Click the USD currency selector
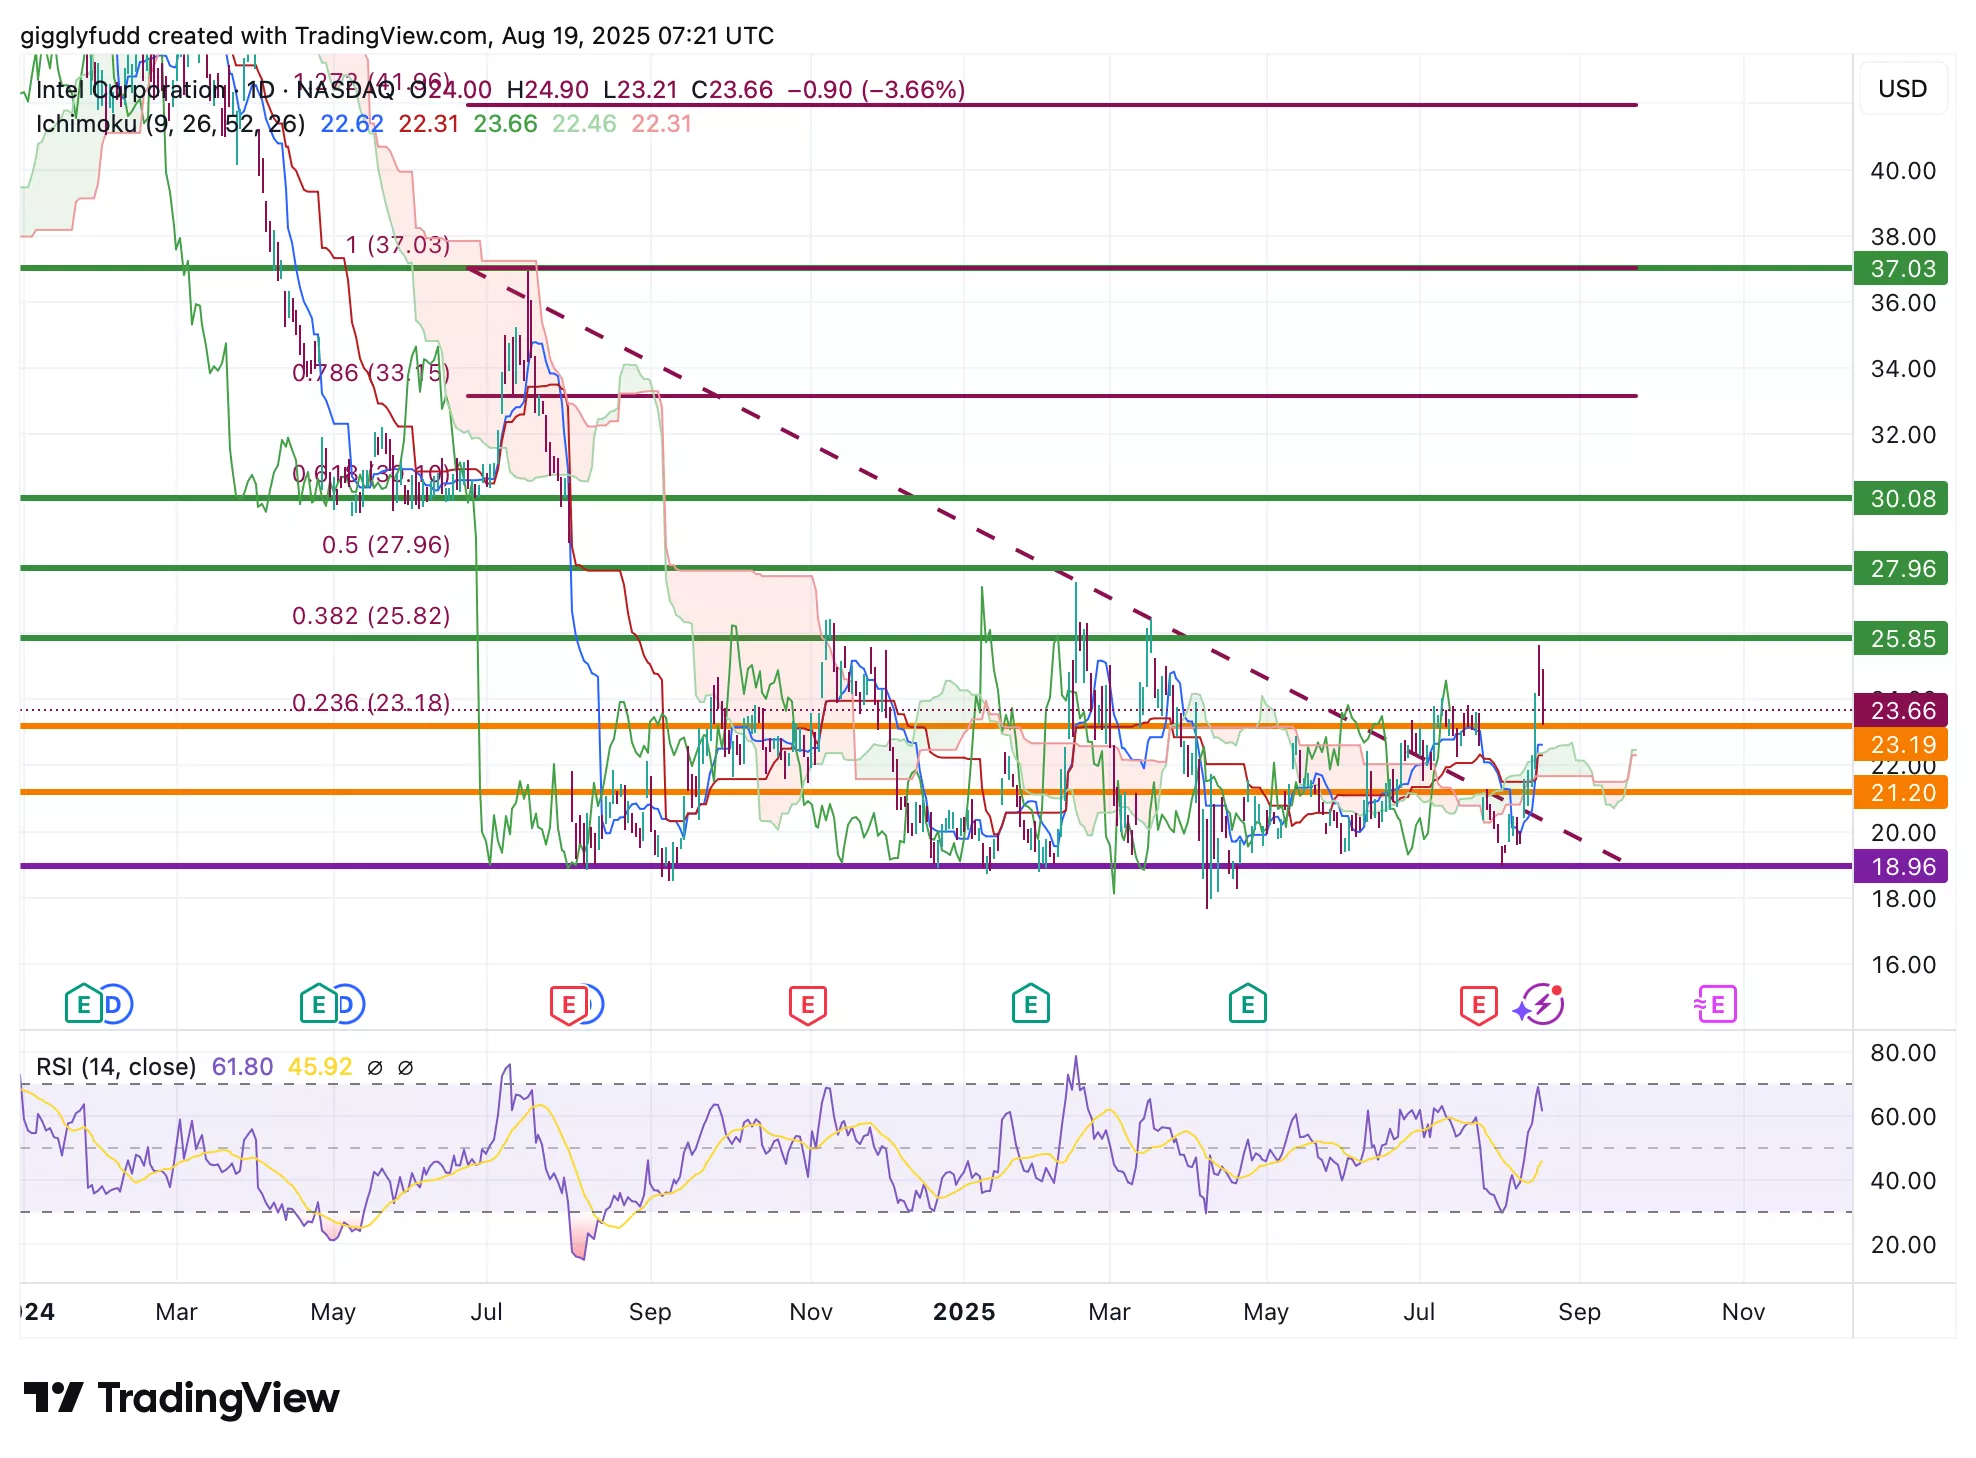The width and height of the screenshot is (1976, 1458). pos(1901,89)
